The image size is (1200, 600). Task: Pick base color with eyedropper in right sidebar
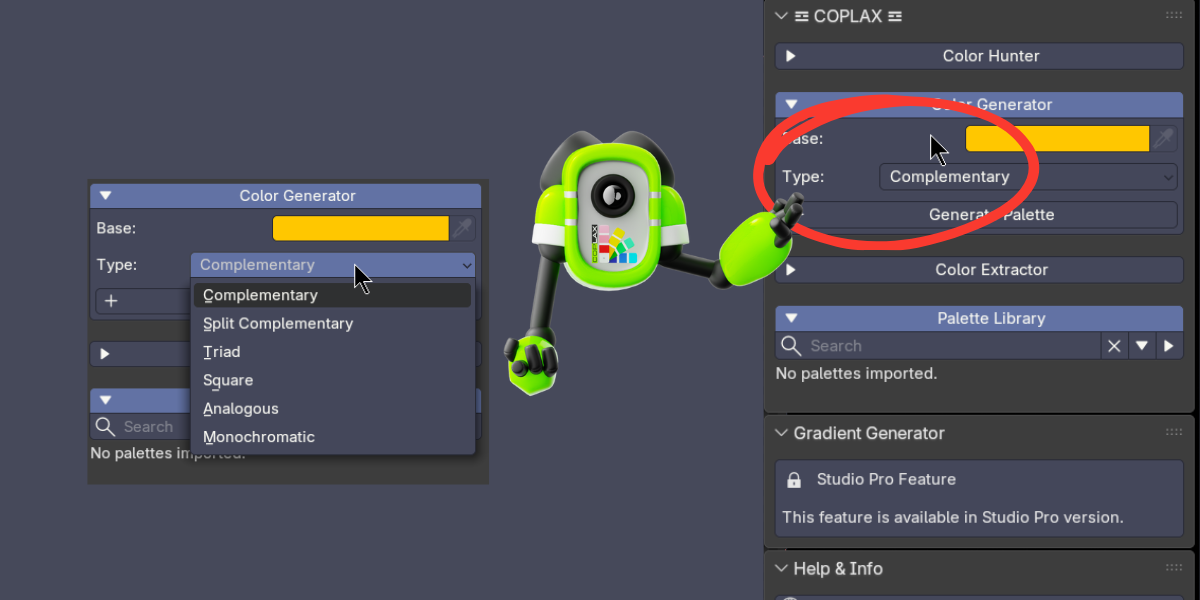tap(1163, 139)
